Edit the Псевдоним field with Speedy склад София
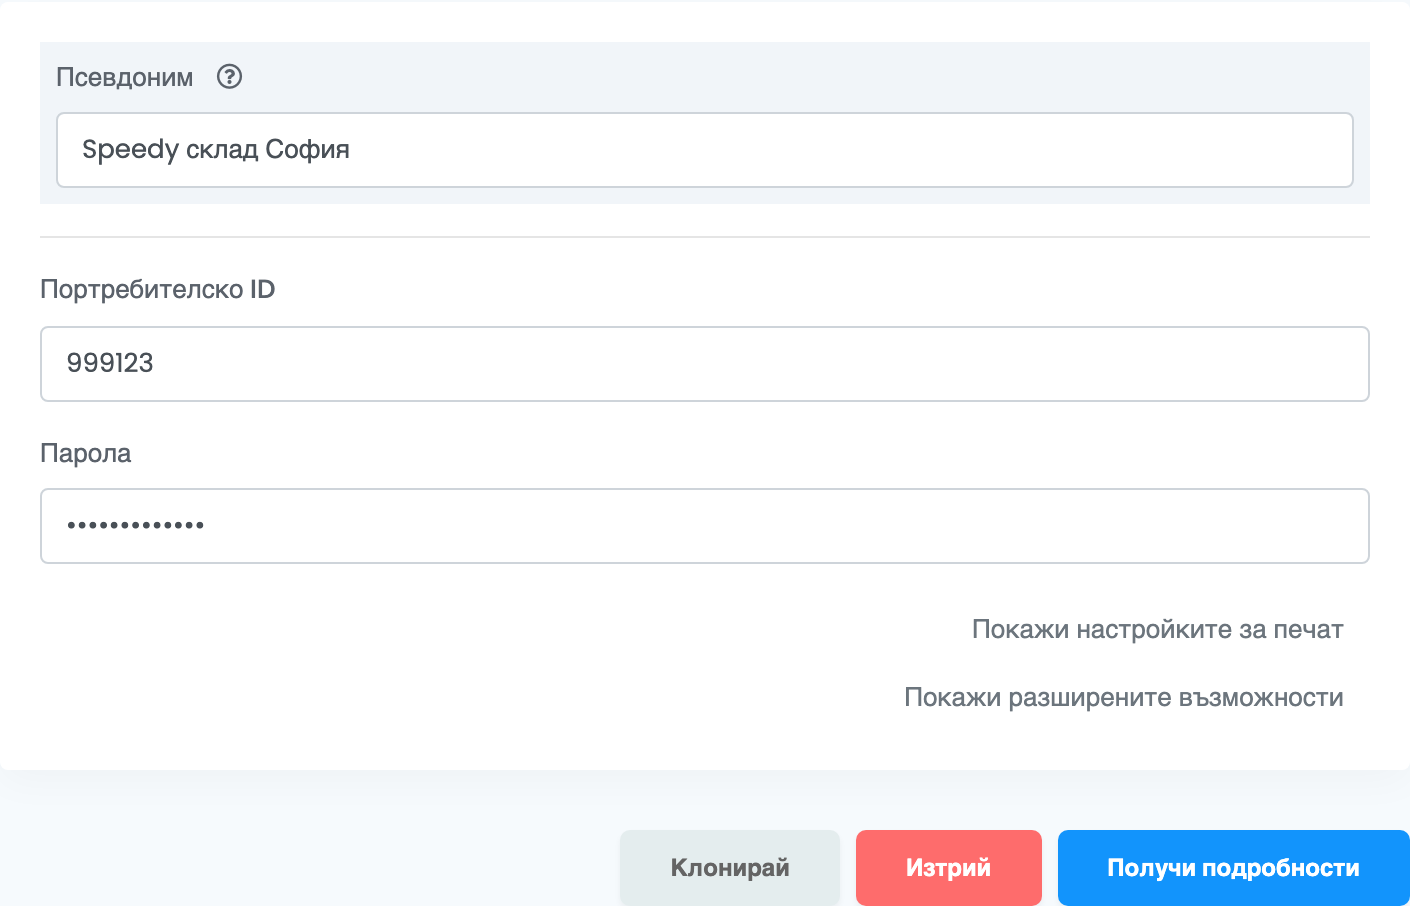This screenshot has width=1410, height=906. click(x=705, y=150)
